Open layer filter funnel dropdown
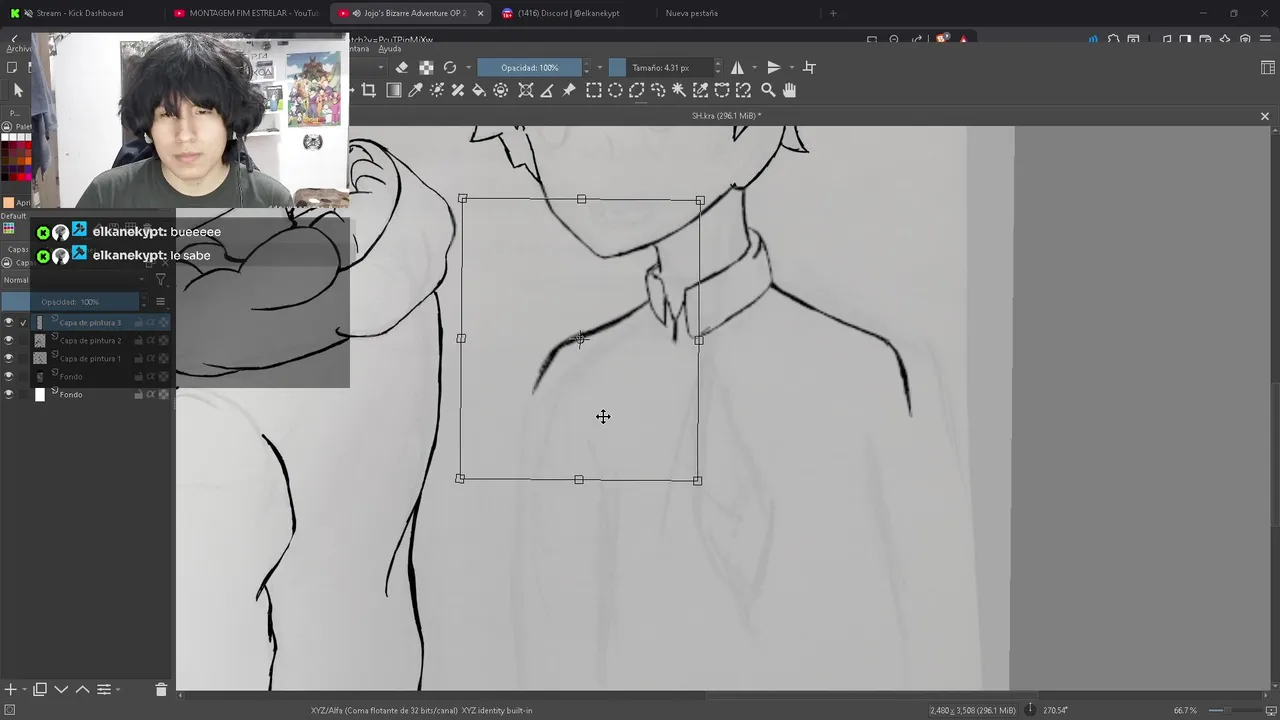Viewport: 1280px width, 720px height. pyautogui.click(x=161, y=280)
